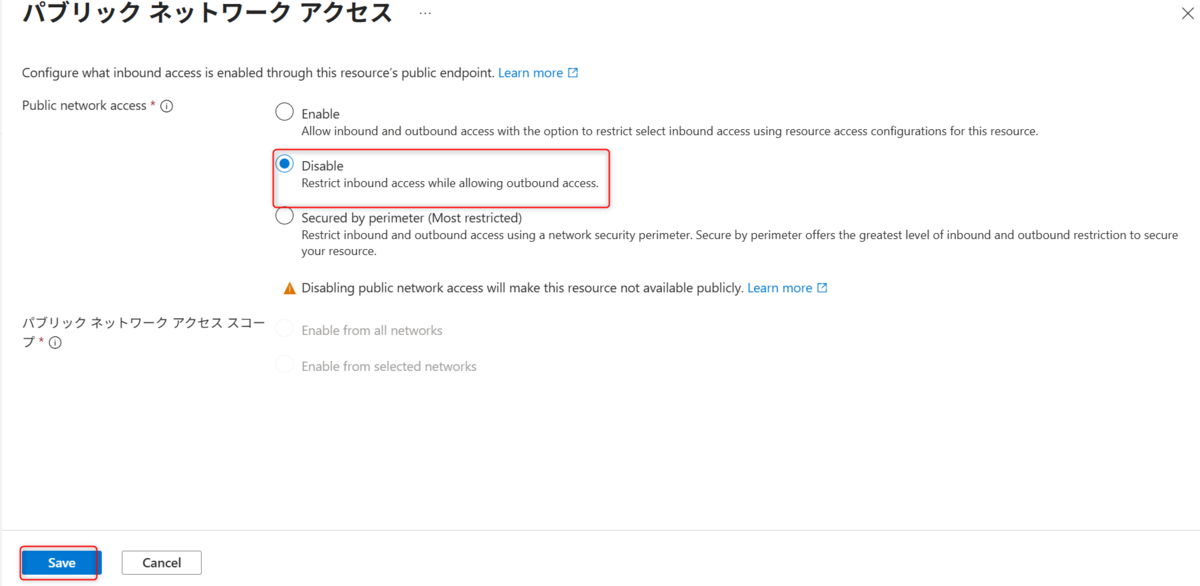Open Learn more in the disabling warning
Viewport: 1200px width, 586px height.
click(x=782, y=287)
